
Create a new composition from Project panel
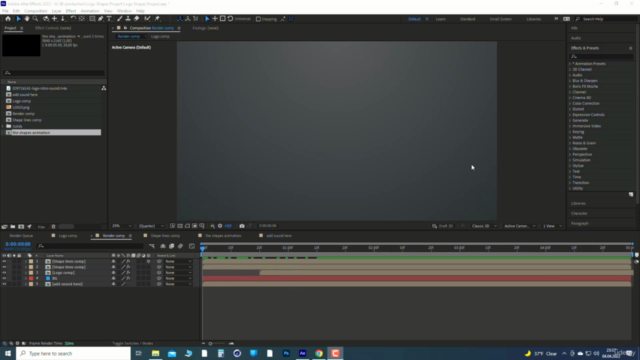tap(21, 227)
